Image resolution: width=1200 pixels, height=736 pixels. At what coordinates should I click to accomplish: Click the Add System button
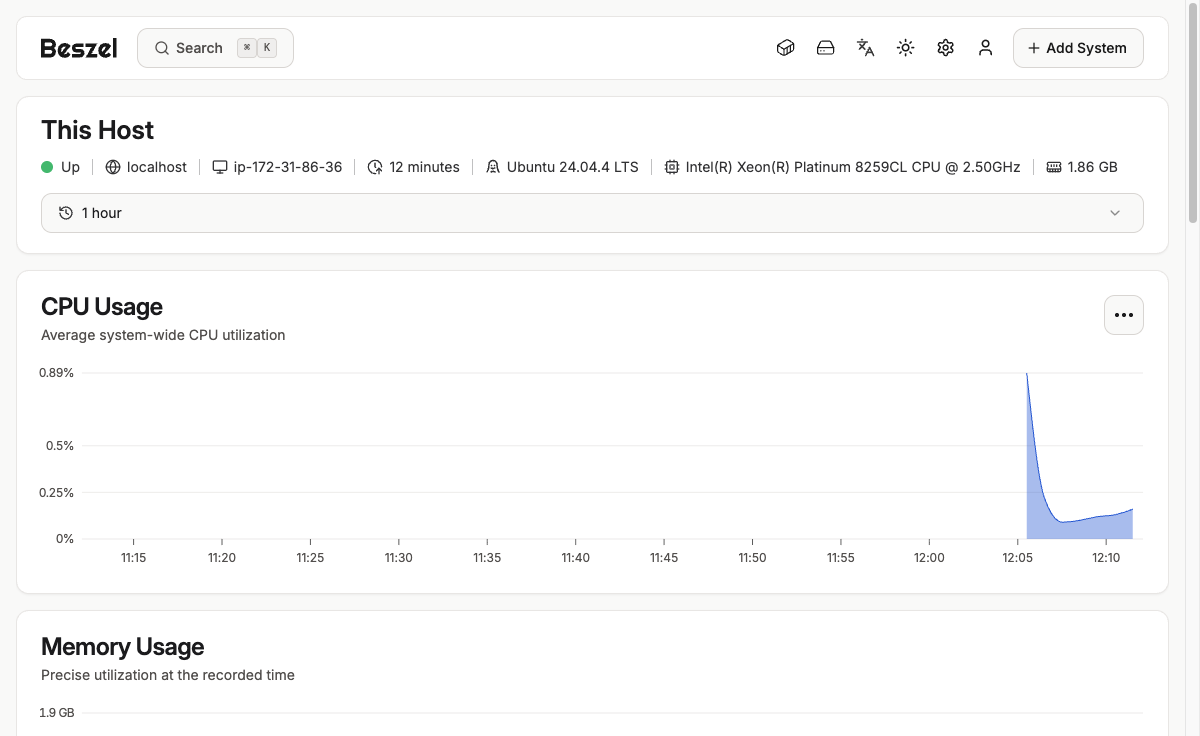coord(1078,48)
